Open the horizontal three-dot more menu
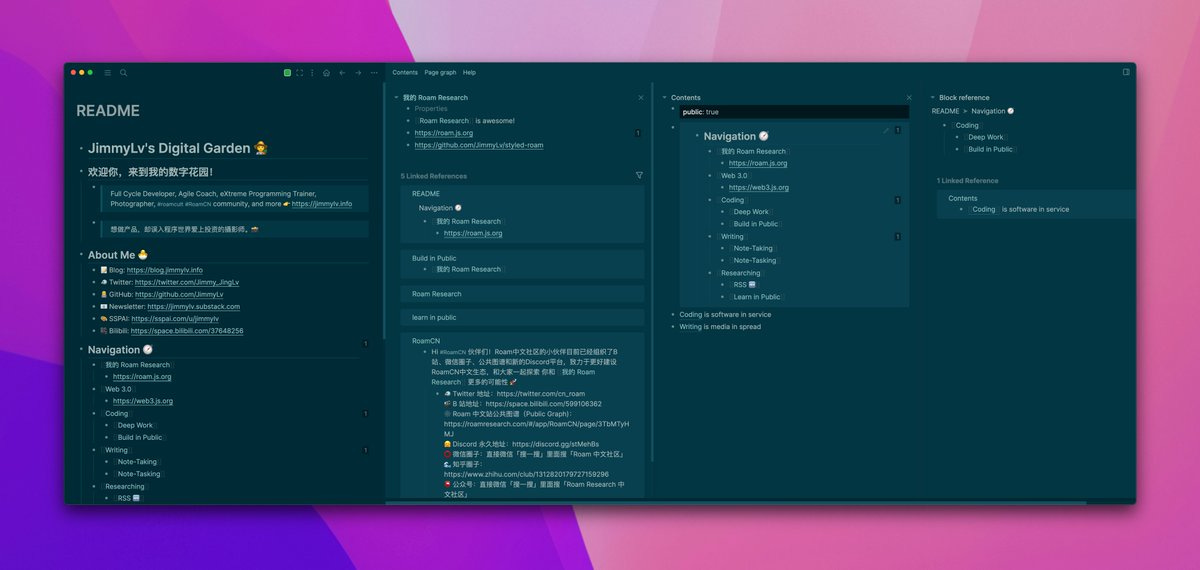 (x=374, y=73)
